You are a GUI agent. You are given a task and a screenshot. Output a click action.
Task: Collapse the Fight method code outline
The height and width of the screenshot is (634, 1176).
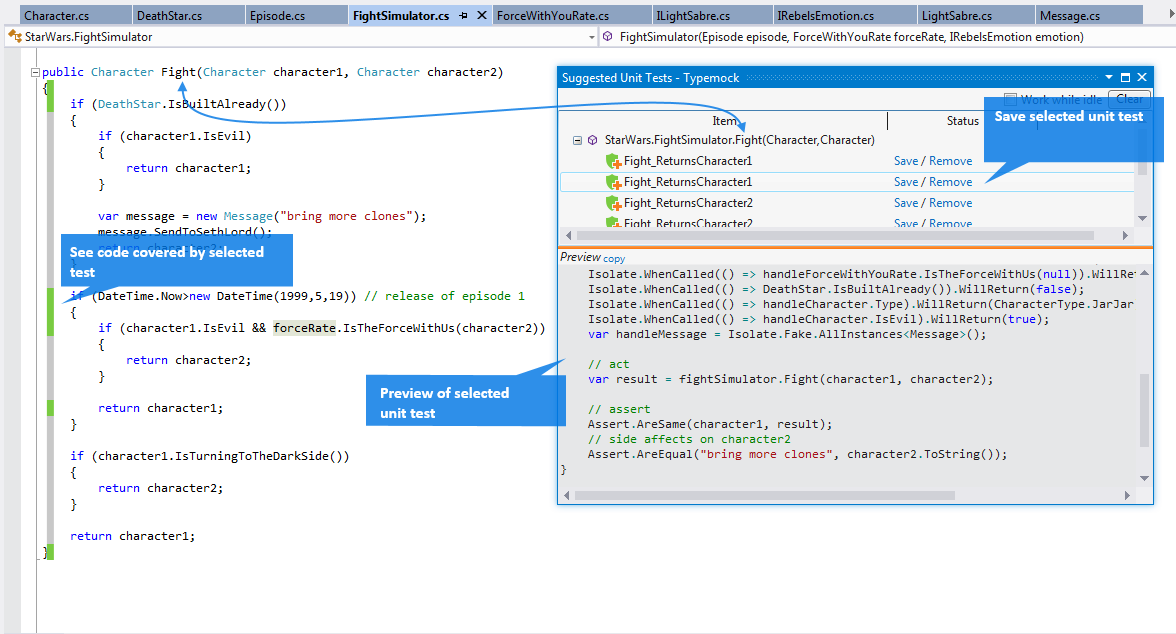pos(36,72)
